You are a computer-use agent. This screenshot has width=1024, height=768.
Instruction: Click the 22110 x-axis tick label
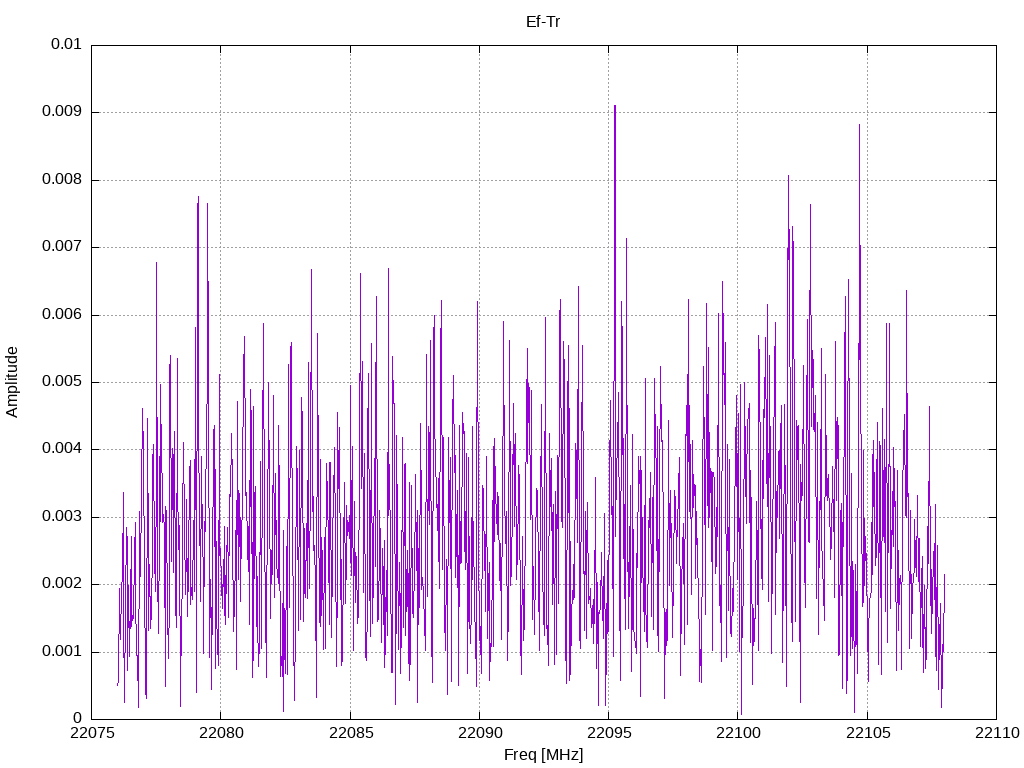click(x=997, y=733)
